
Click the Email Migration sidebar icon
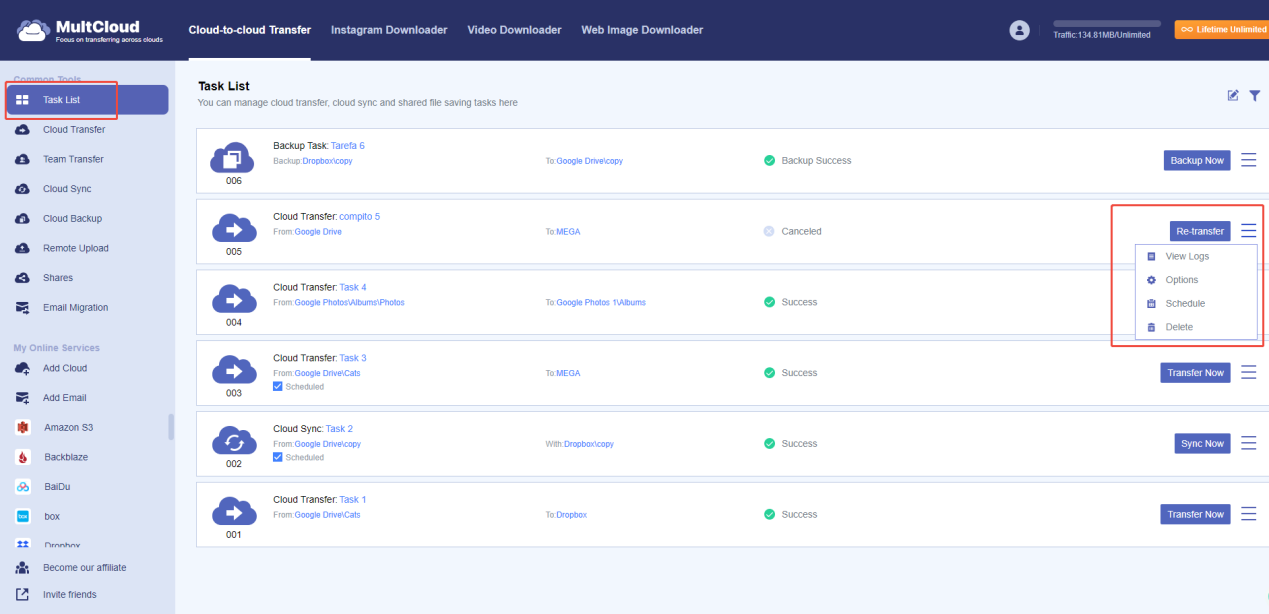click(22, 308)
